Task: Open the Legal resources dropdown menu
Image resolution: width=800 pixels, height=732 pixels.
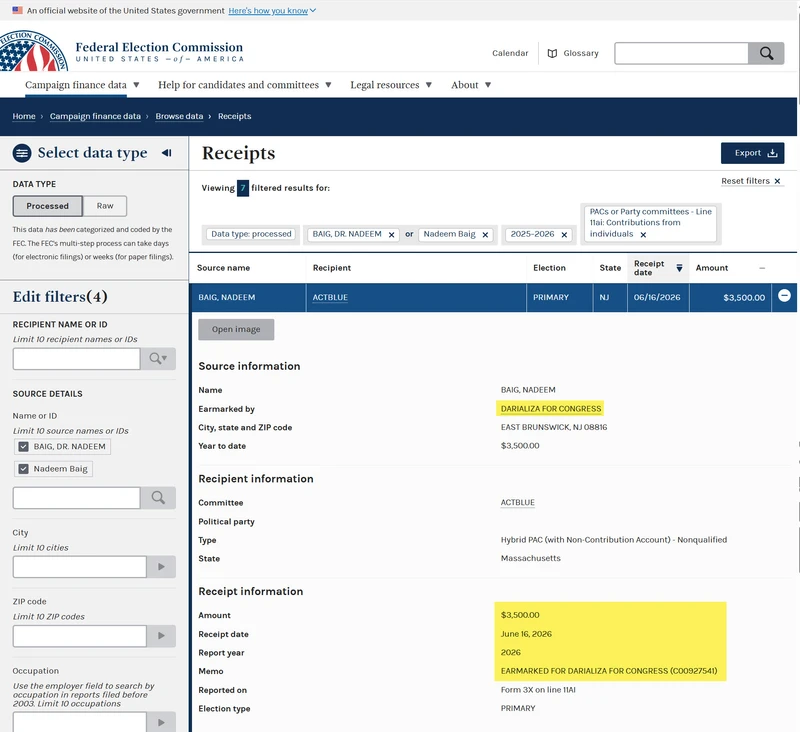Action: [x=391, y=85]
